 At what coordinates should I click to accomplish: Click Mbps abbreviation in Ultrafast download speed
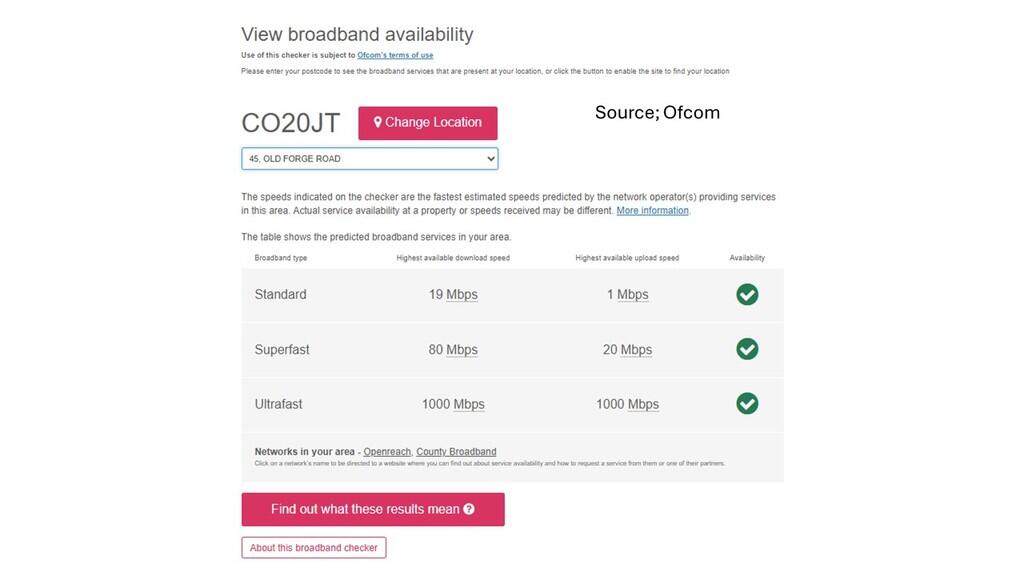click(469, 405)
